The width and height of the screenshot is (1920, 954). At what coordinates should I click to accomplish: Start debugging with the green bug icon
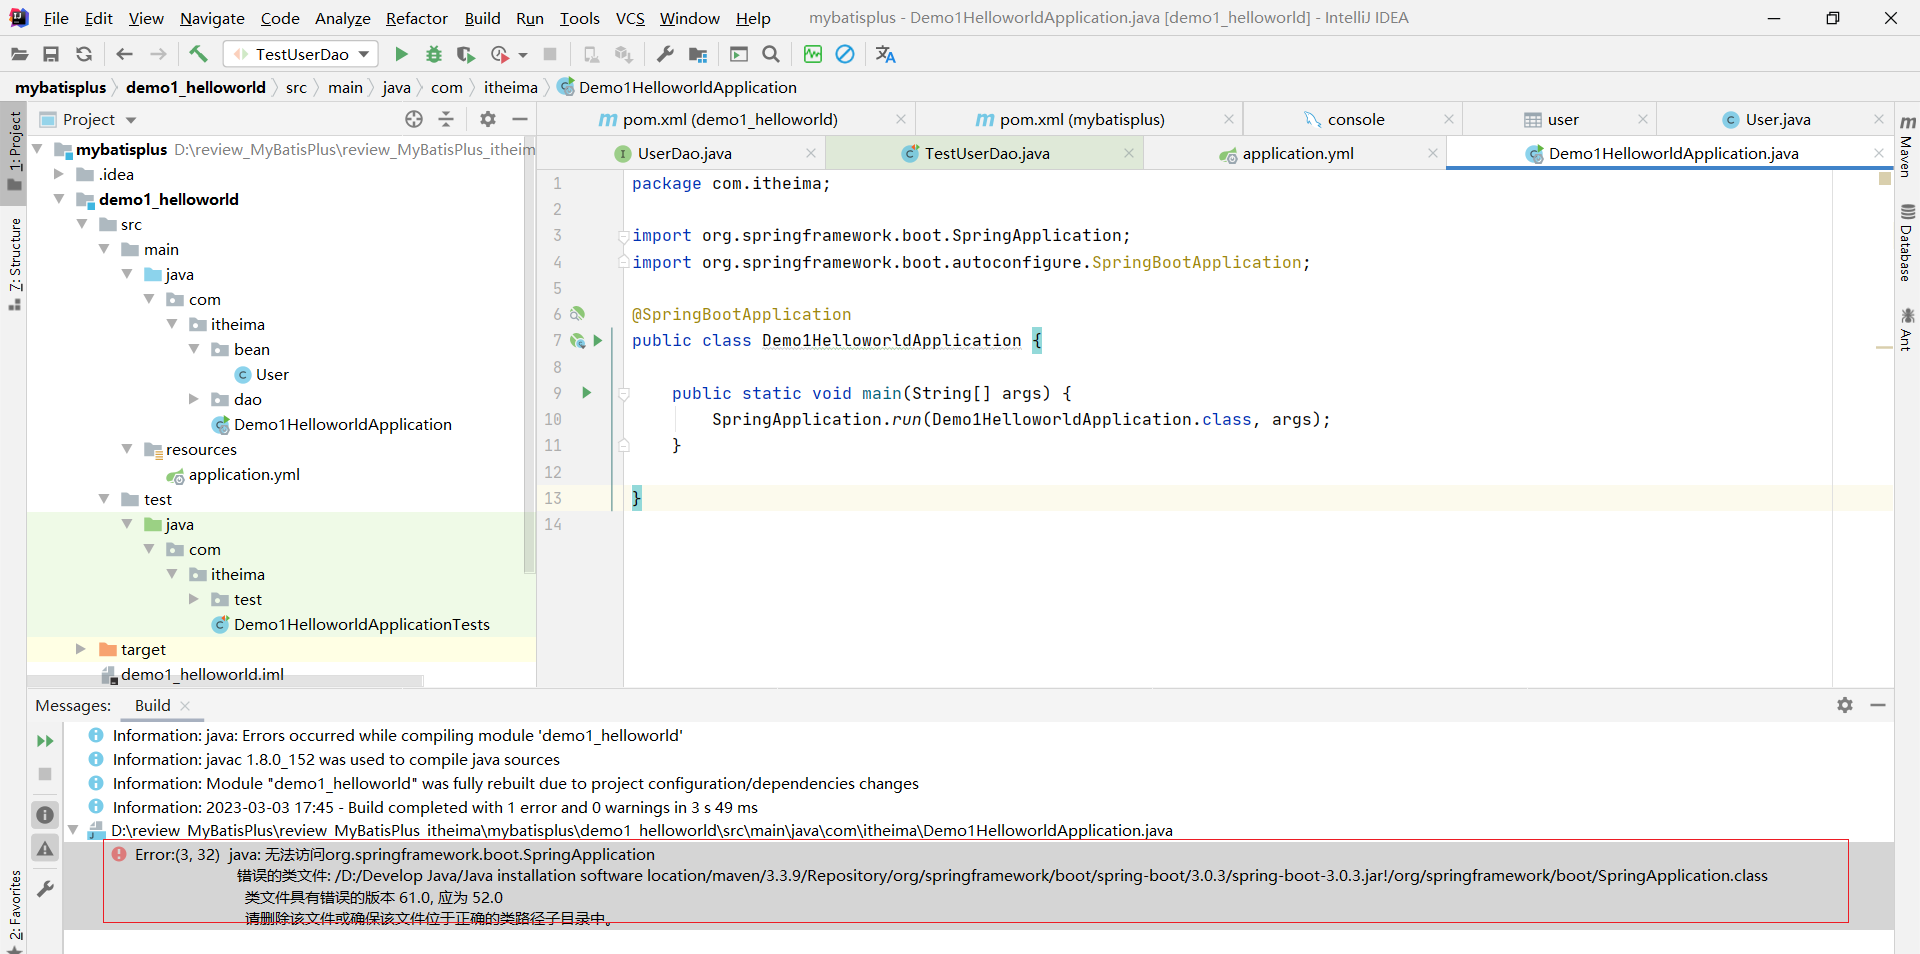coord(434,54)
